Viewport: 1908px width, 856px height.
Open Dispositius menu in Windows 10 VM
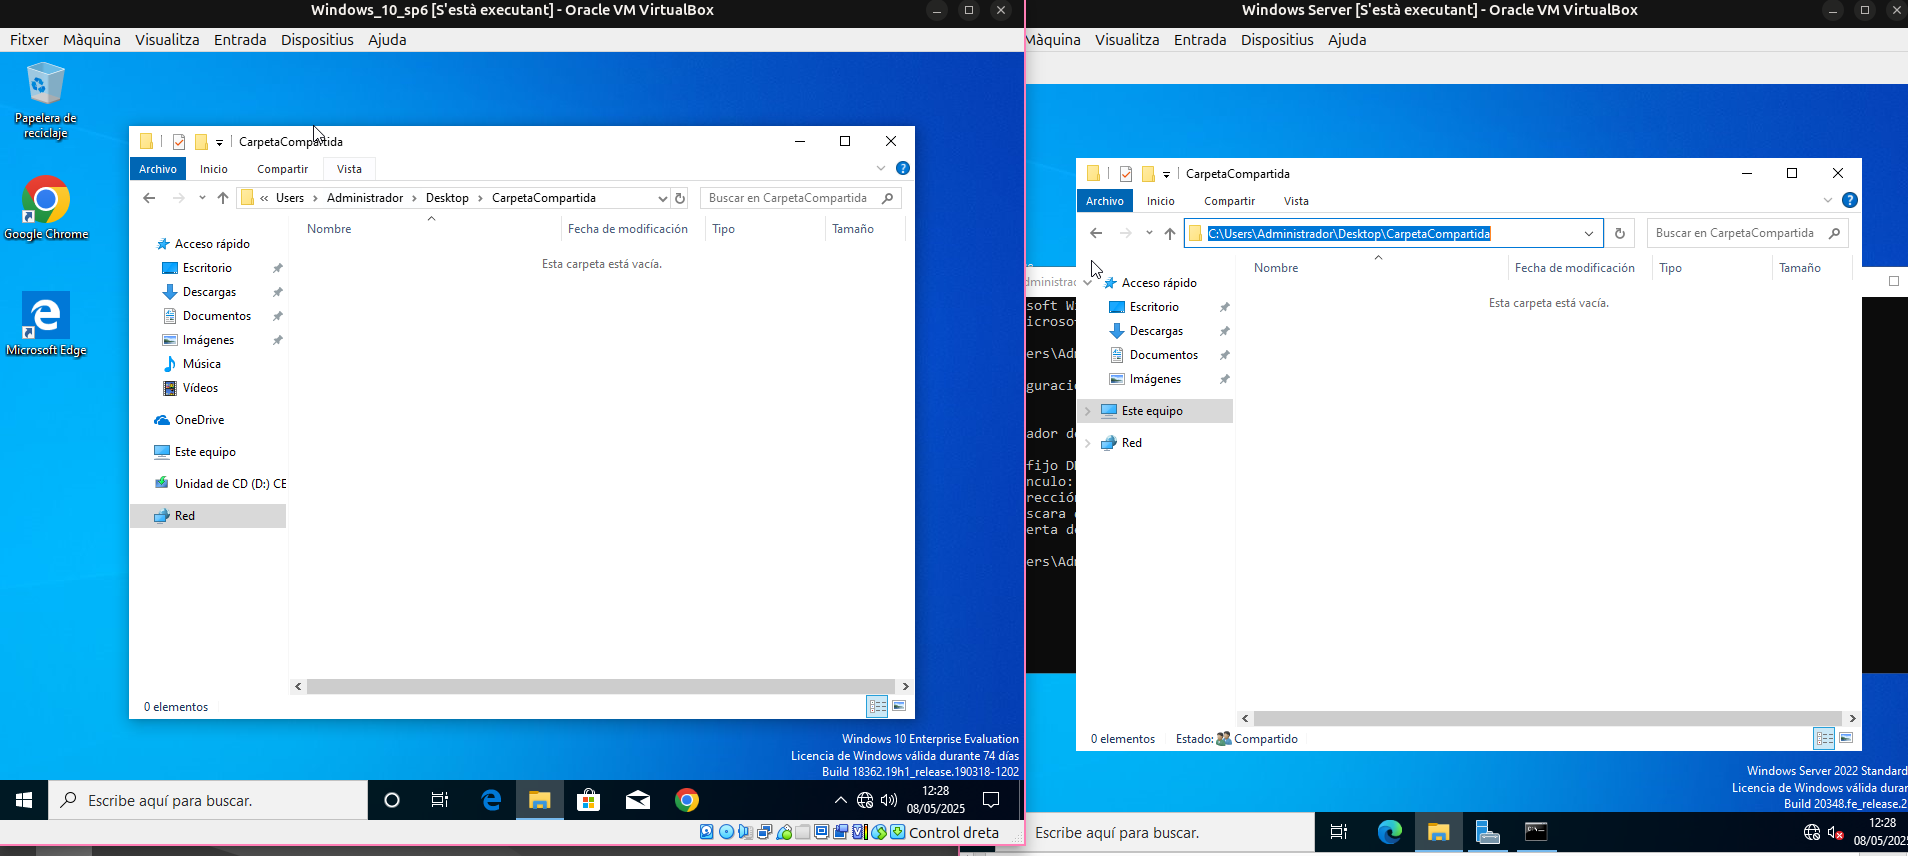click(x=317, y=40)
